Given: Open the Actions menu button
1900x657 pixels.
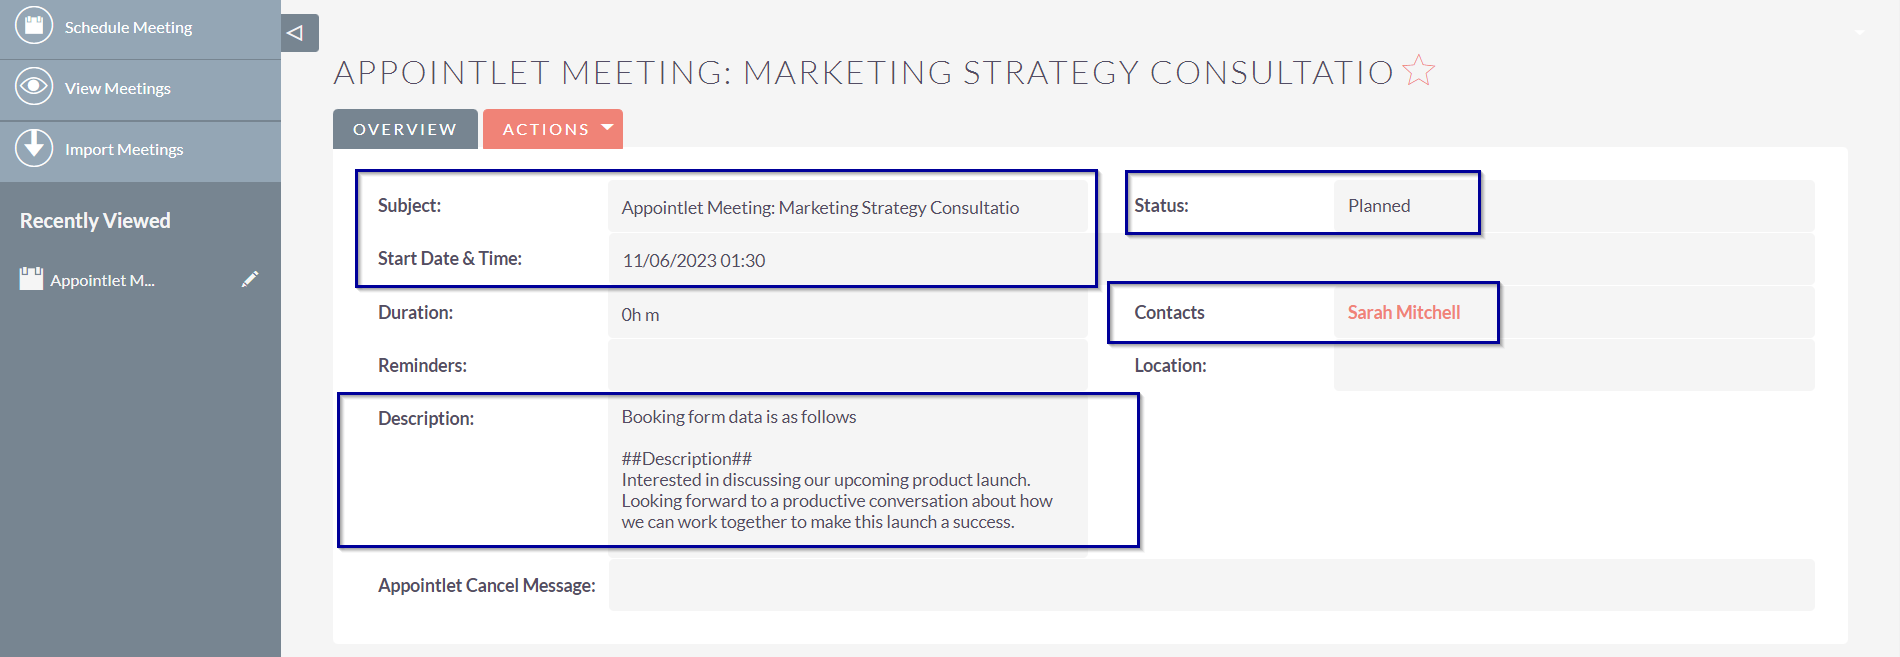Looking at the screenshot, I should tap(553, 129).
